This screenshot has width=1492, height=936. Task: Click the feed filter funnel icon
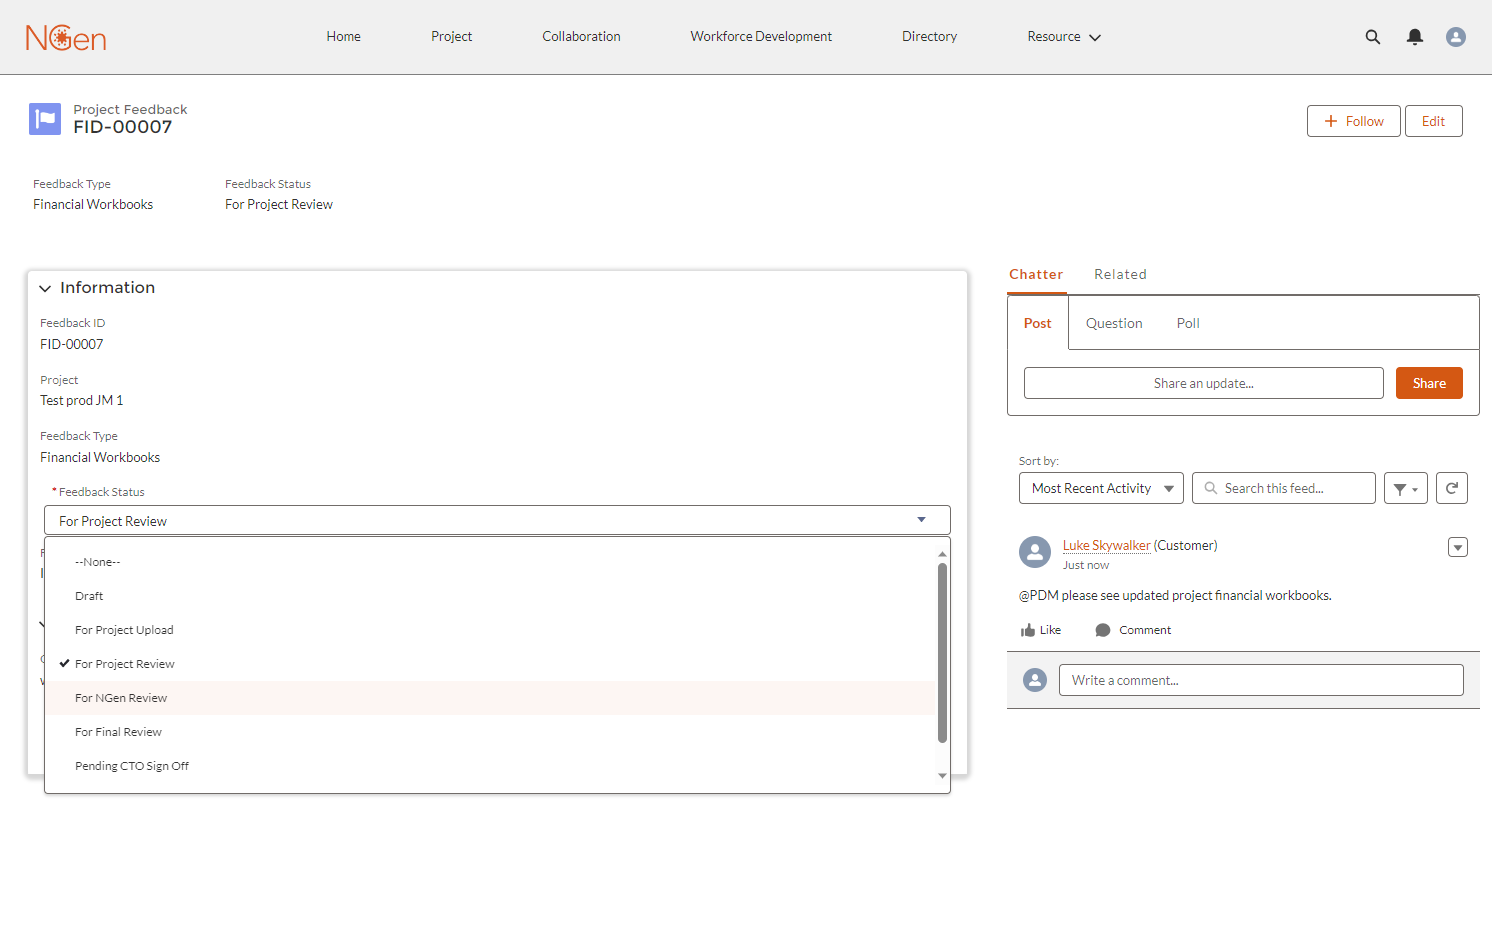coord(1405,488)
